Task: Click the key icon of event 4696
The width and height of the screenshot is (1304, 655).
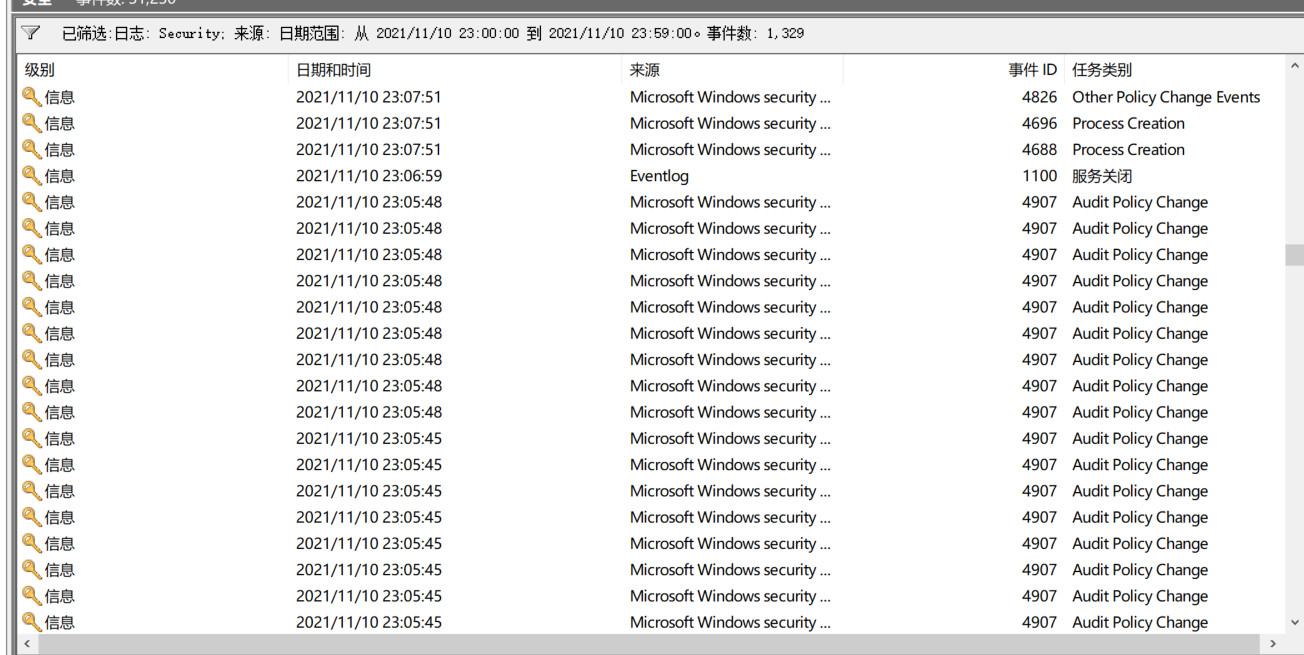Action: coord(32,123)
